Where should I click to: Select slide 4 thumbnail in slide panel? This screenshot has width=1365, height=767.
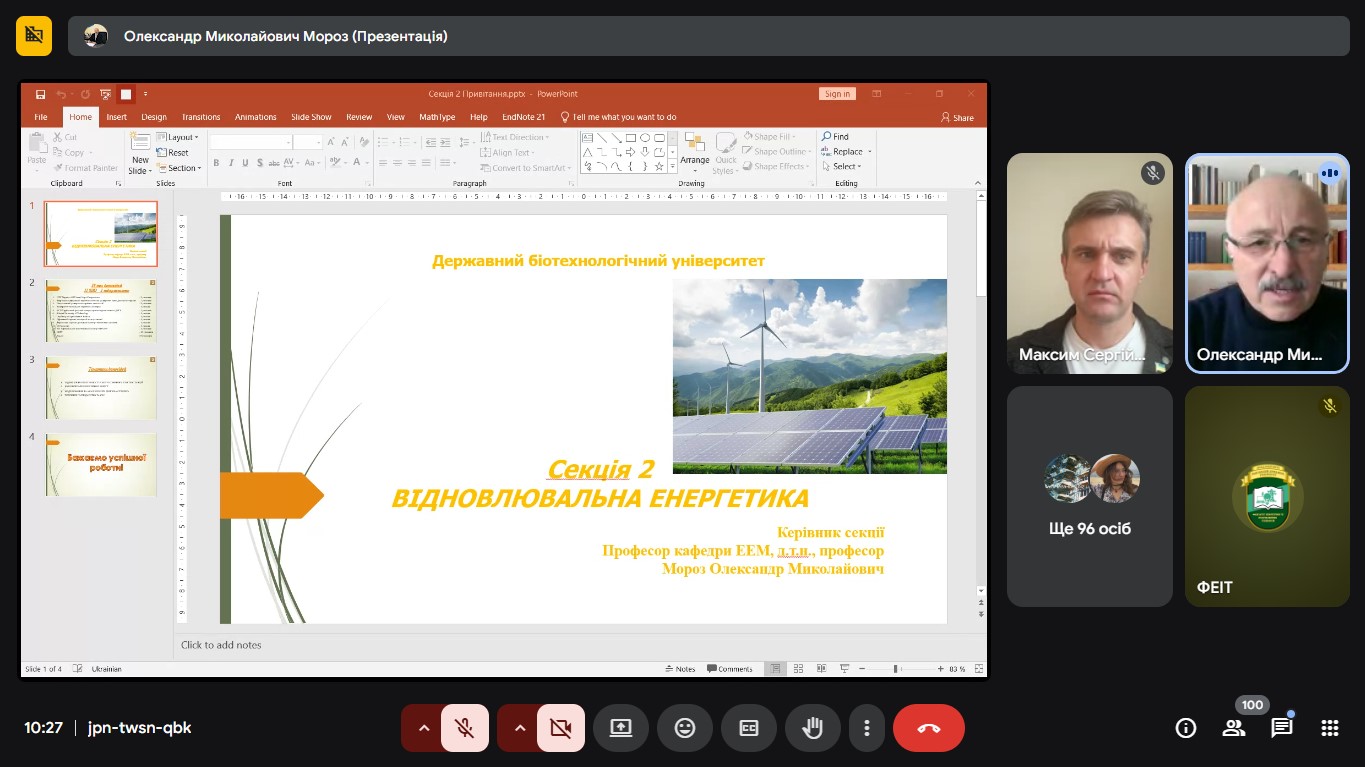click(x=101, y=464)
